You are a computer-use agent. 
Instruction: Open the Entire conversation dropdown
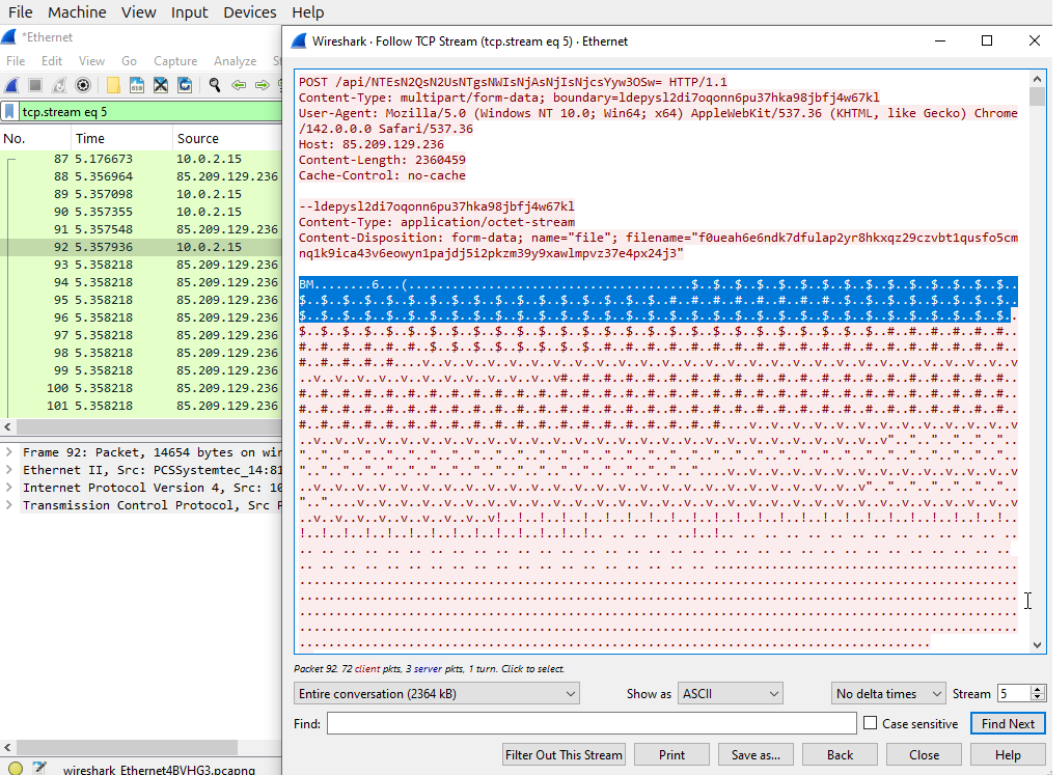(436, 693)
